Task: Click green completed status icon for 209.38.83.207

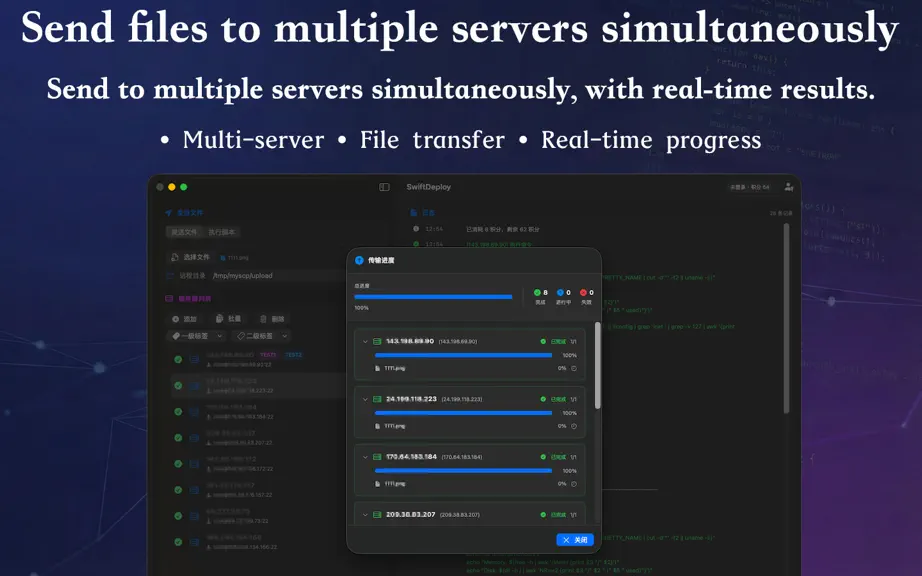Action: tap(543, 514)
